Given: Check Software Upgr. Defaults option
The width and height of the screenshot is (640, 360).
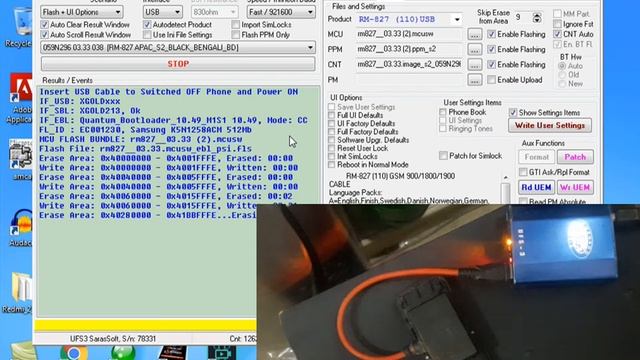Looking at the screenshot, I should (331, 140).
